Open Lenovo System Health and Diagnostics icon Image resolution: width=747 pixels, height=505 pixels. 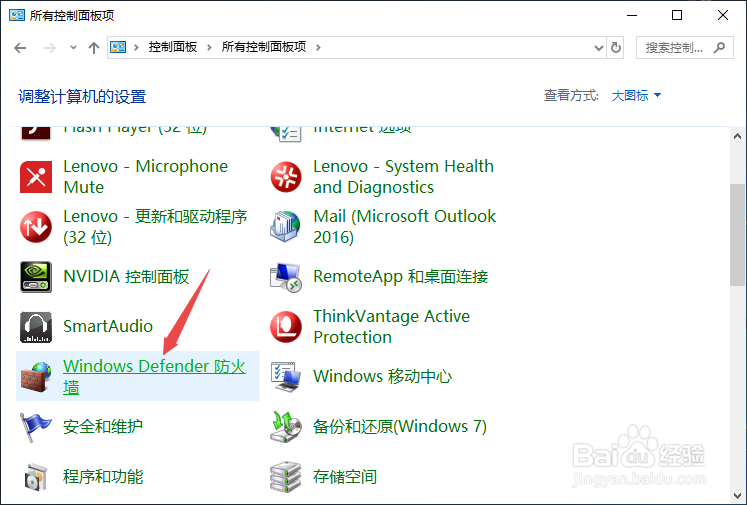click(x=286, y=177)
